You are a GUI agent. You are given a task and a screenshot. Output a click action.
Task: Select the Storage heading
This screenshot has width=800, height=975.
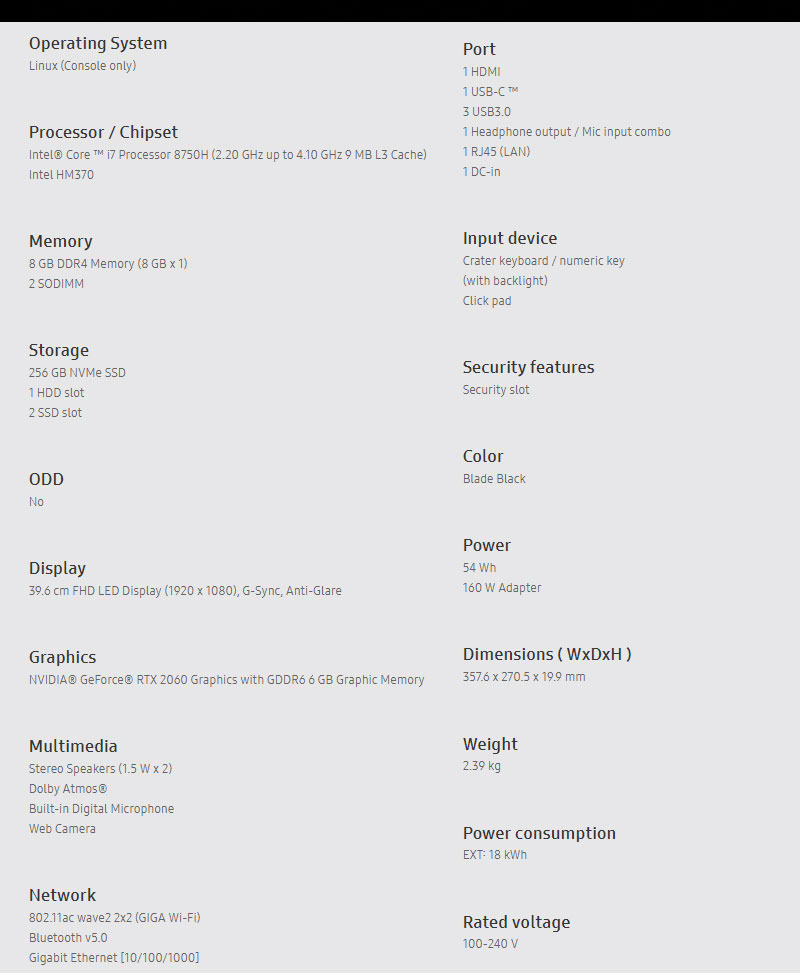click(59, 350)
